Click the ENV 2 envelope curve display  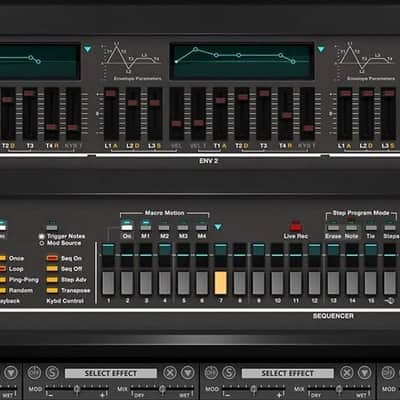pyautogui.click(x=242, y=61)
